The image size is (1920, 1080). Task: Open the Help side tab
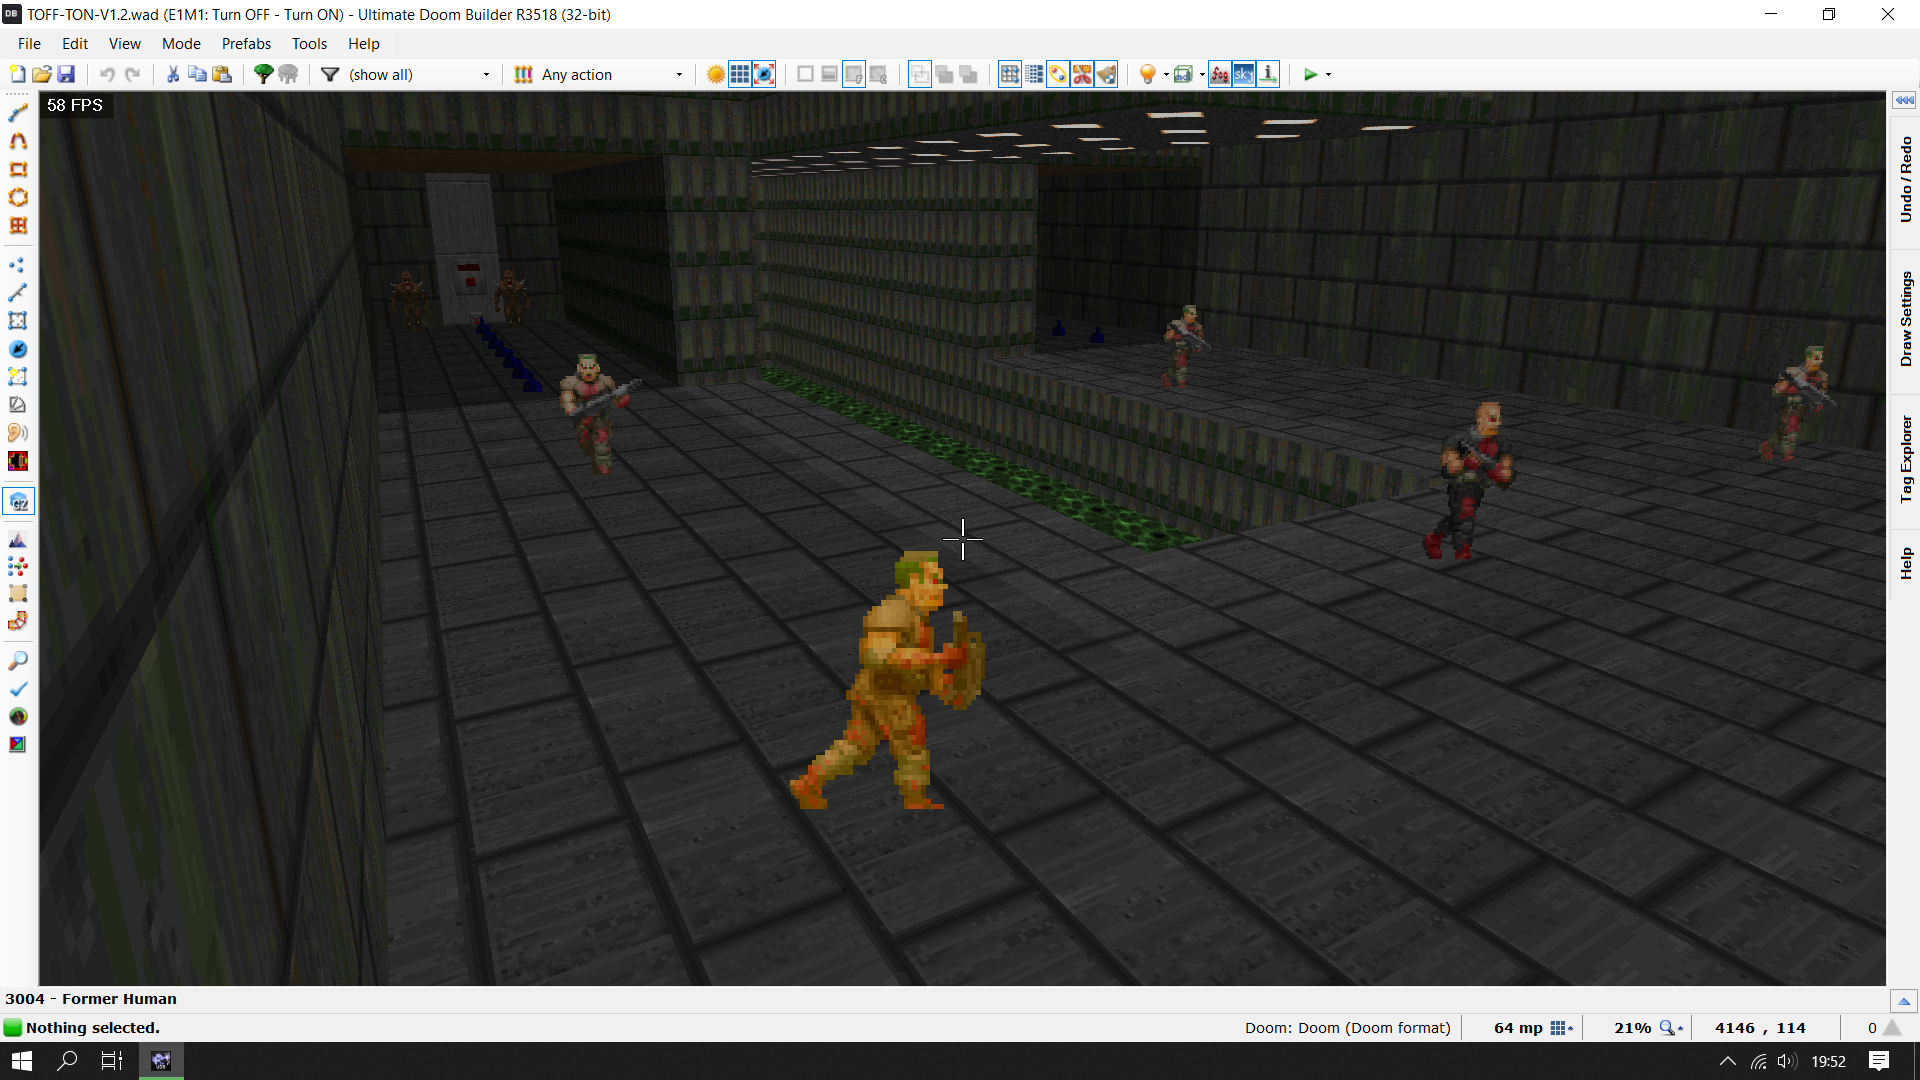(x=1905, y=563)
